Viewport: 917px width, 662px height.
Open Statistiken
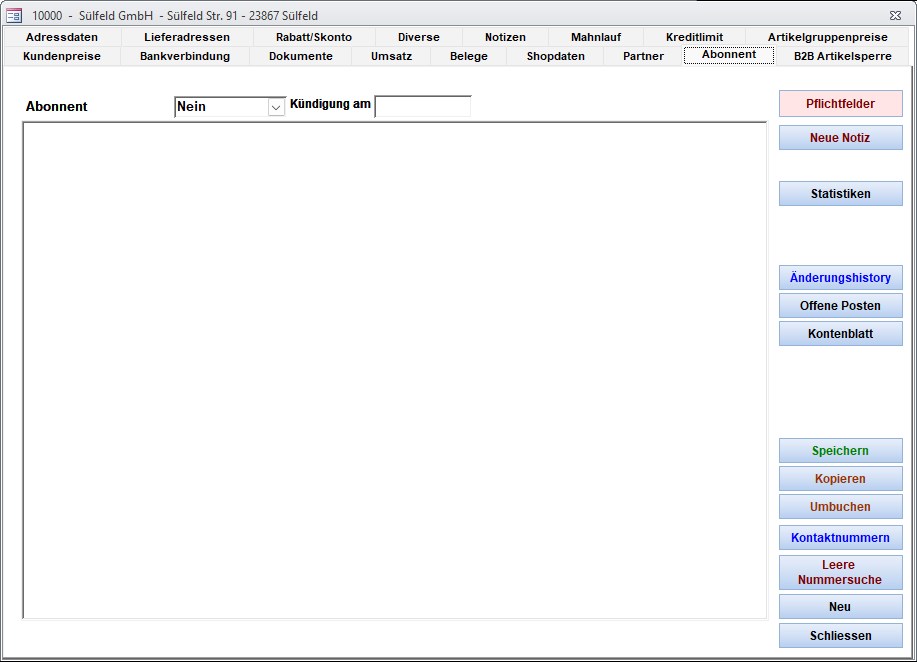(x=840, y=194)
